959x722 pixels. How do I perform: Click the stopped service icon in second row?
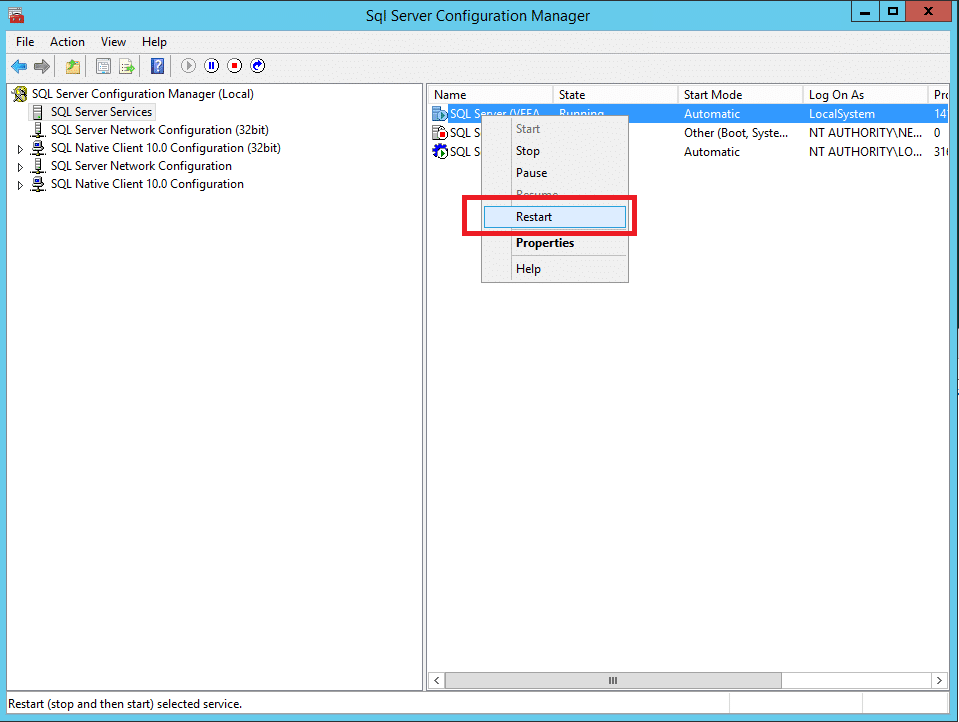pos(440,133)
